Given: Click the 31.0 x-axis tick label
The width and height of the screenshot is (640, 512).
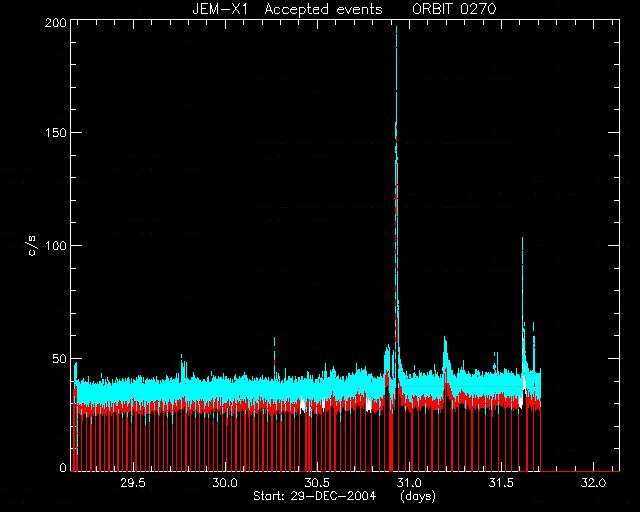Looking at the screenshot, I should 409,483.
